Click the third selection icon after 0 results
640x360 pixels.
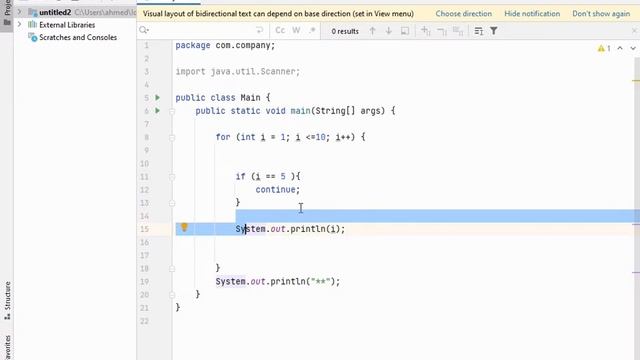(x=458, y=31)
